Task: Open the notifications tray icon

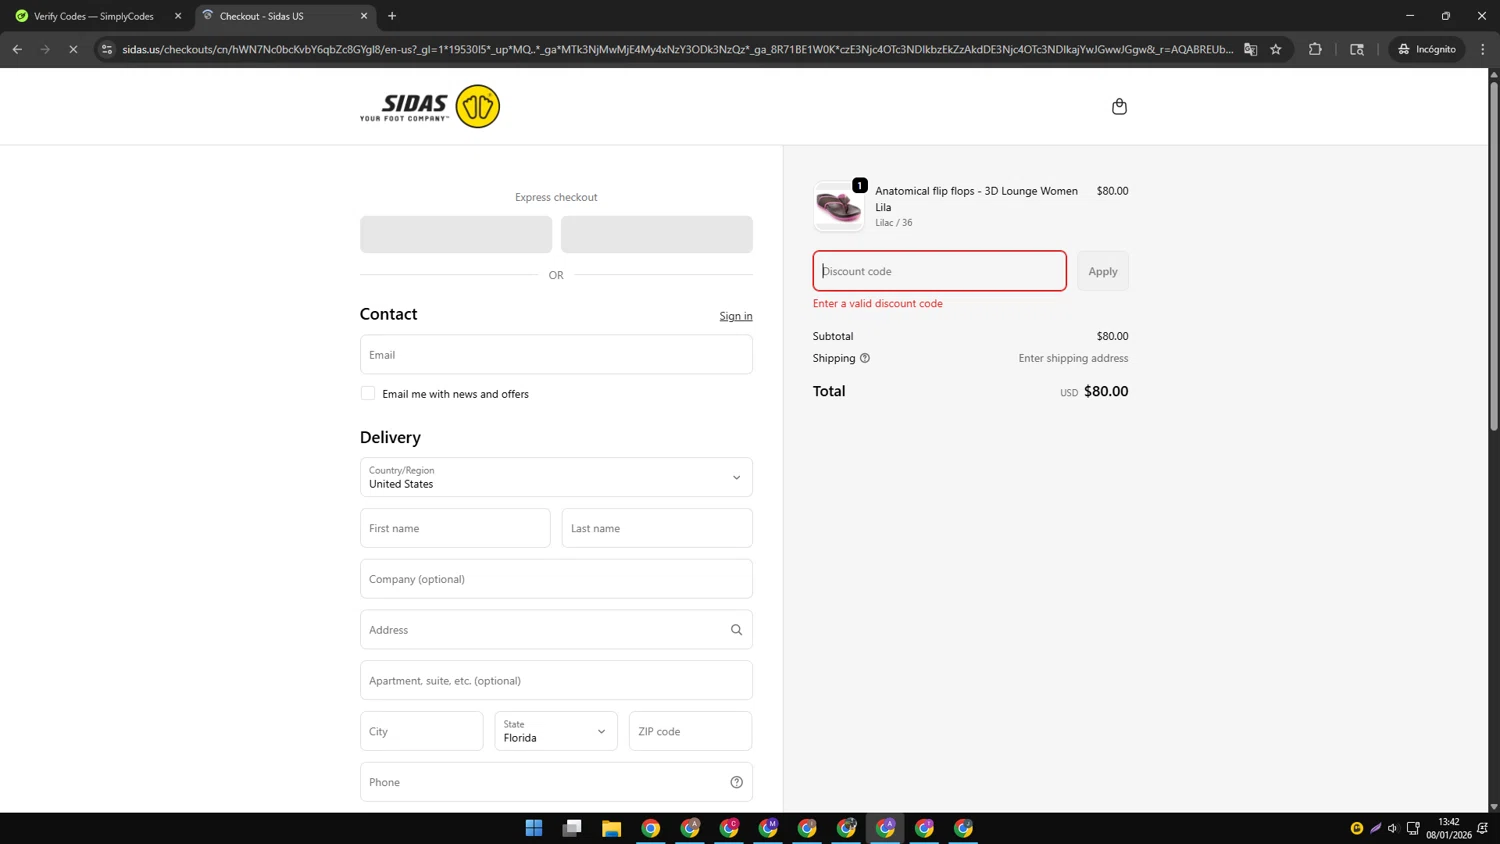Action: click(x=1483, y=828)
